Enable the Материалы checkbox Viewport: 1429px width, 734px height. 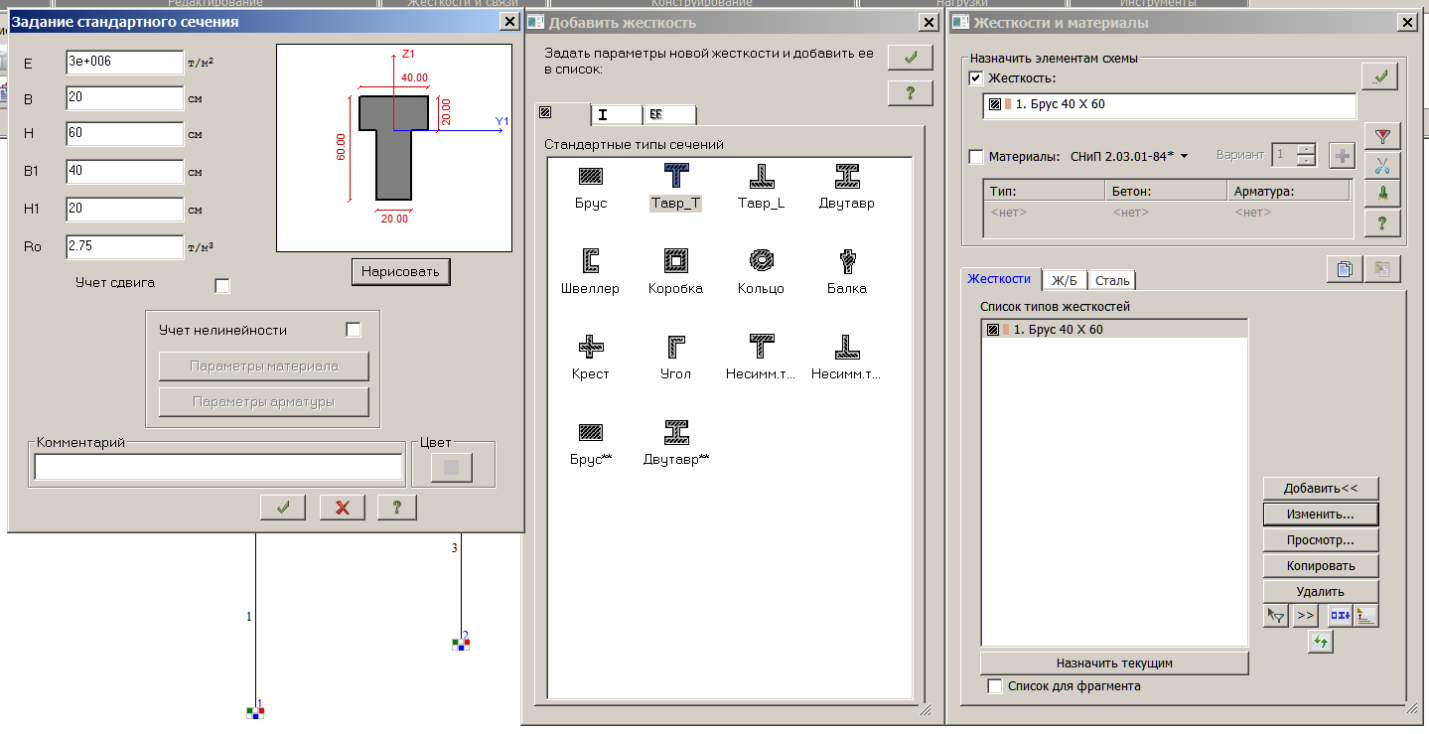976,156
